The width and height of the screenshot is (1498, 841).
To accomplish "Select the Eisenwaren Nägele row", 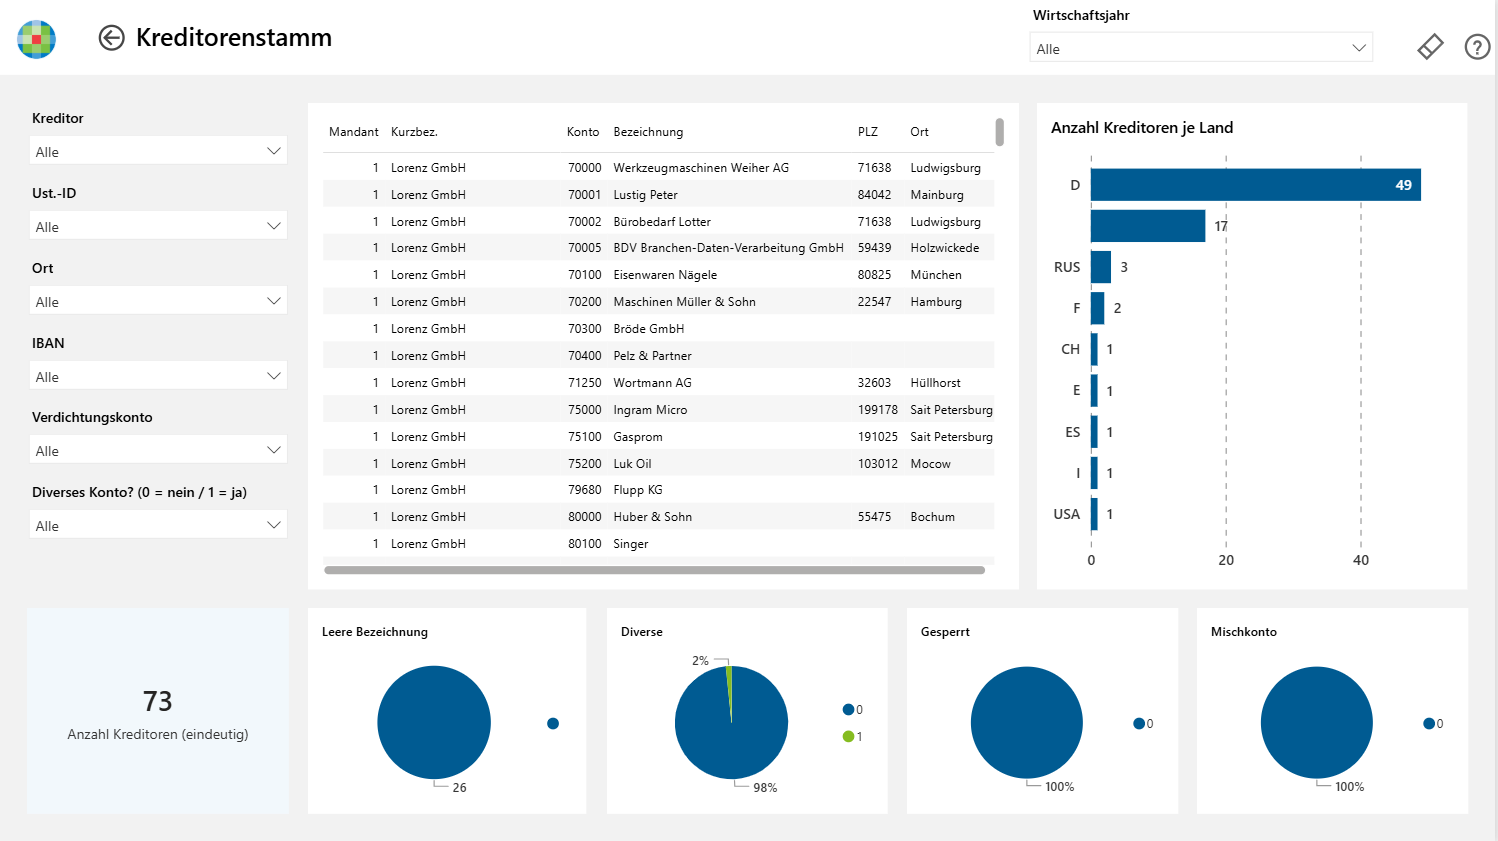I will tap(658, 275).
